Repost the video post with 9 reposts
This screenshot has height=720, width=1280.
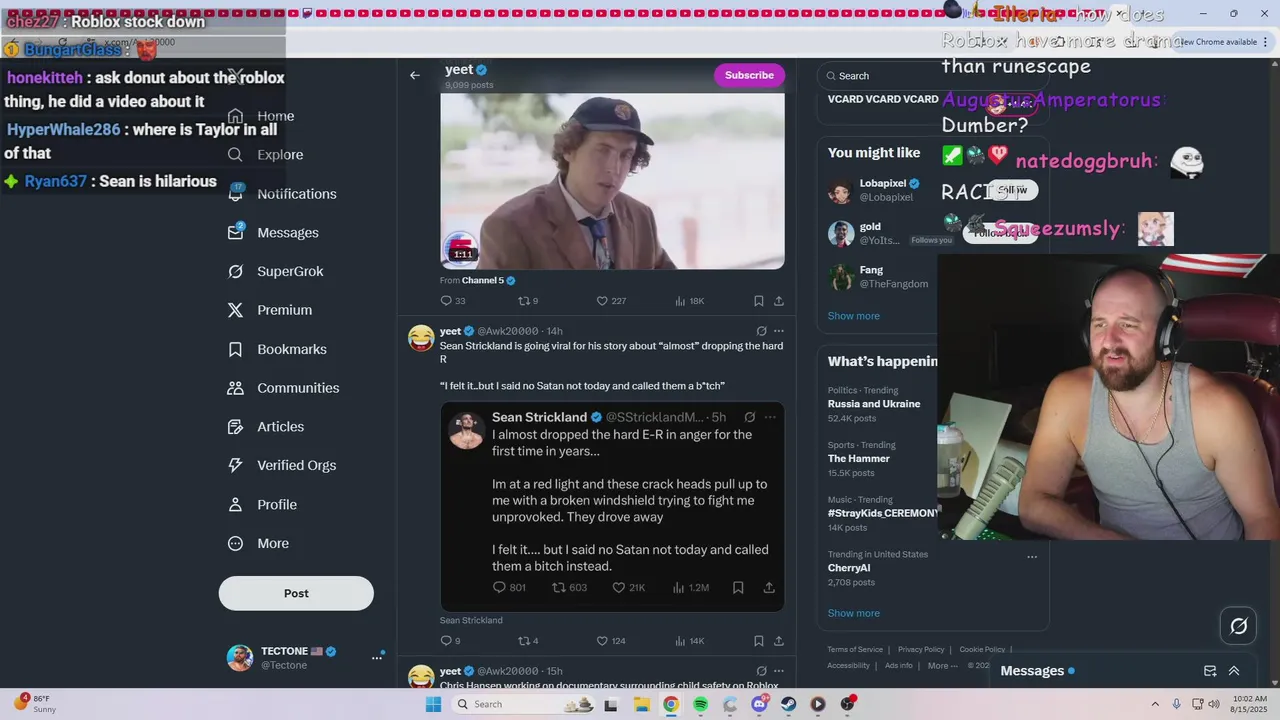point(527,301)
